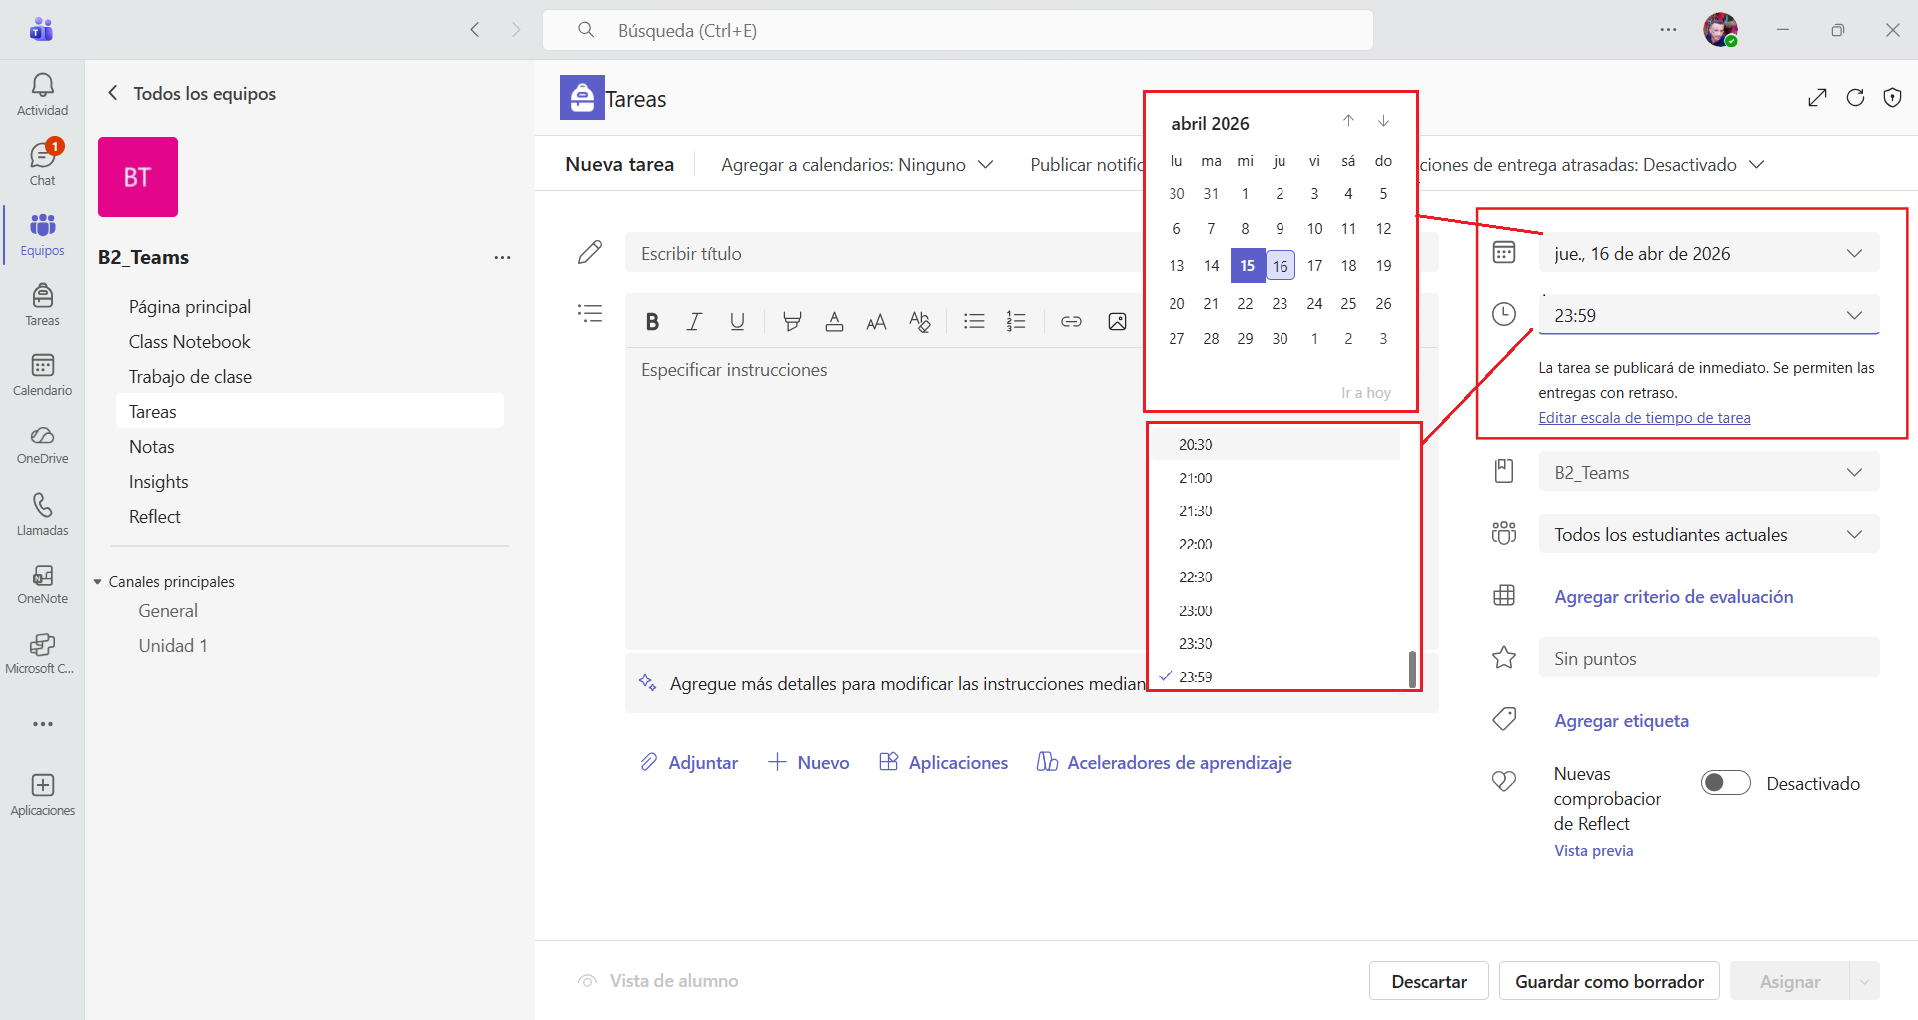Open the due date dropdown

(1709, 253)
